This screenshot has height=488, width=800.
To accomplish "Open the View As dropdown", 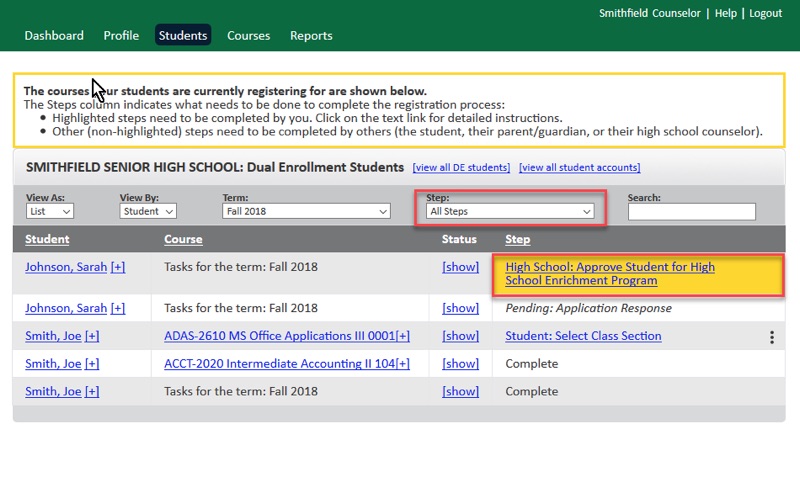I will point(50,212).
